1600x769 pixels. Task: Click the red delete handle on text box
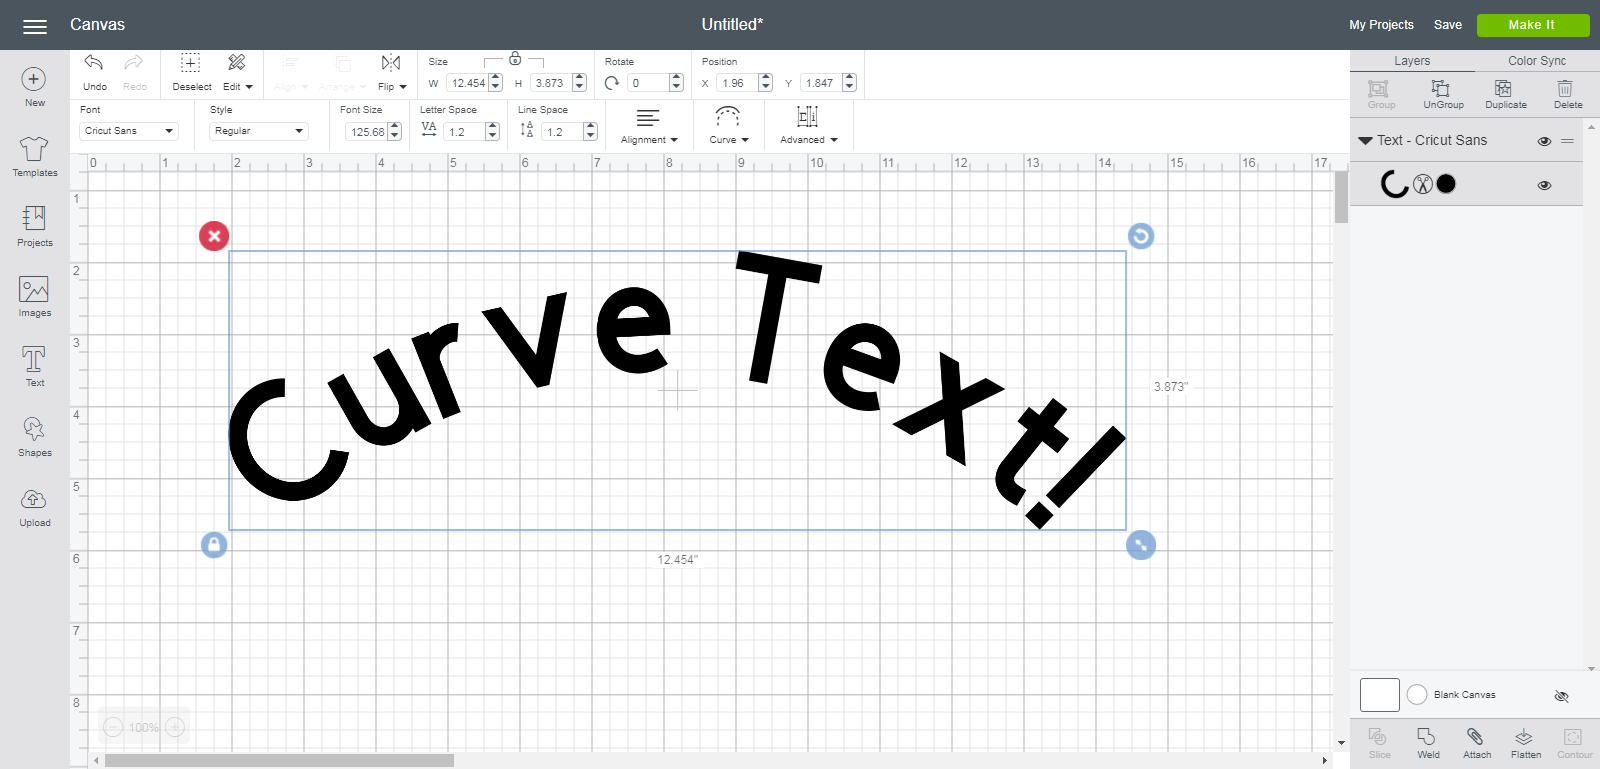[x=214, y=236]
